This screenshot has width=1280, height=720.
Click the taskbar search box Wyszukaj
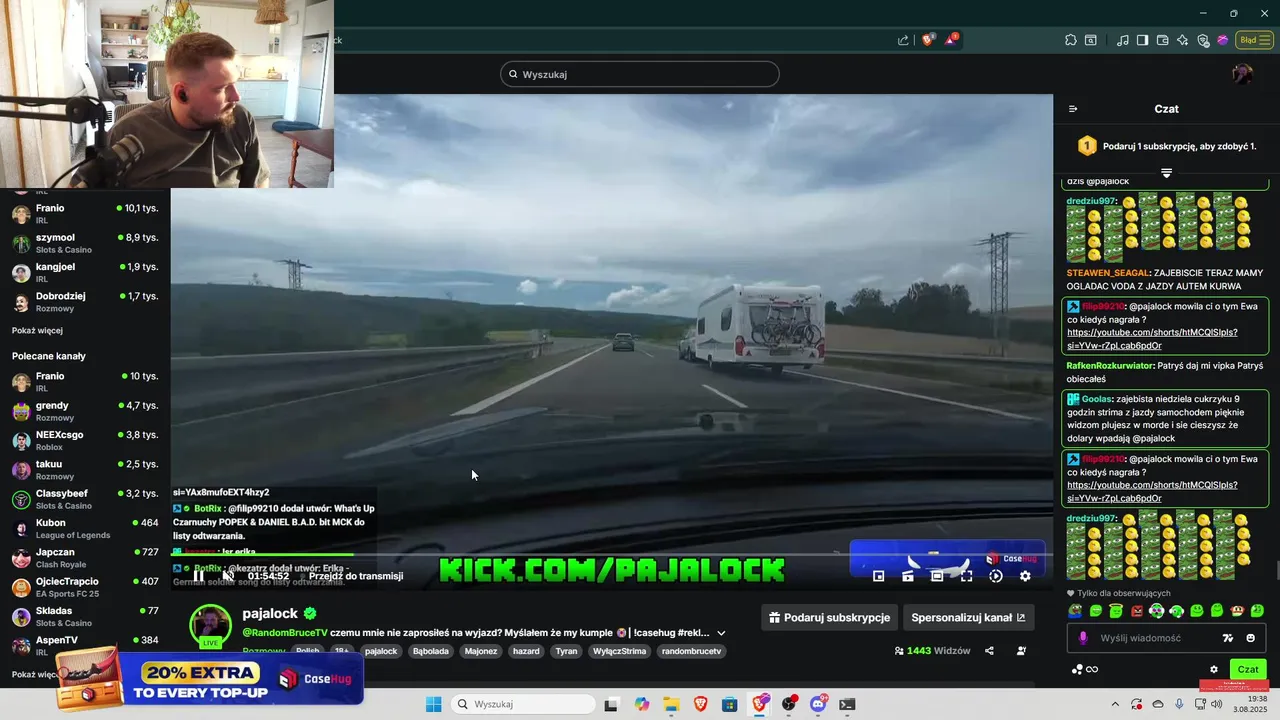(523, 704)
